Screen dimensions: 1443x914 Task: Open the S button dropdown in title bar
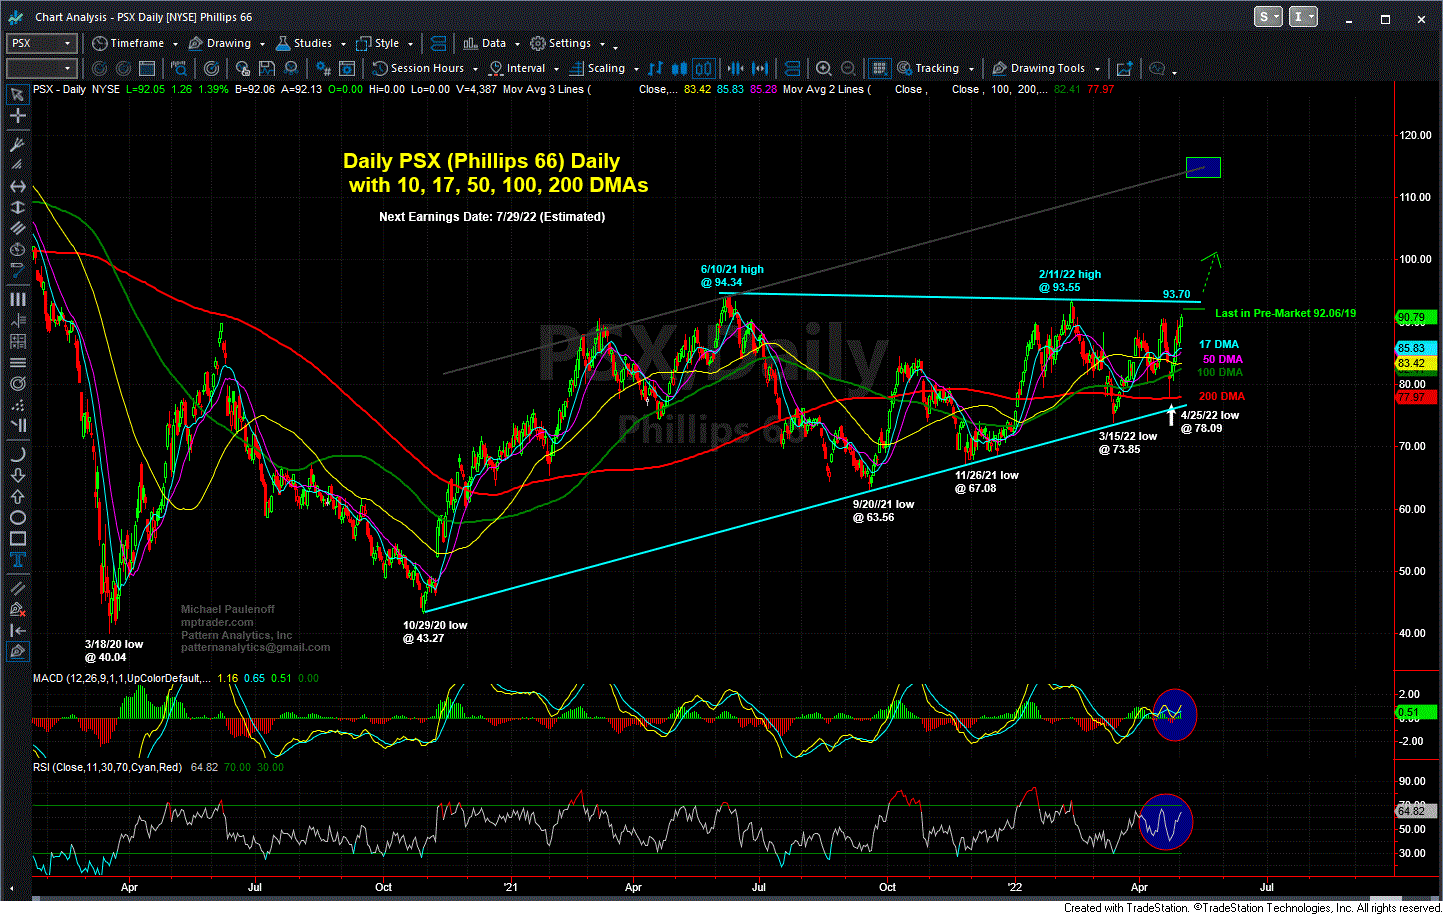click(1268, 17)
